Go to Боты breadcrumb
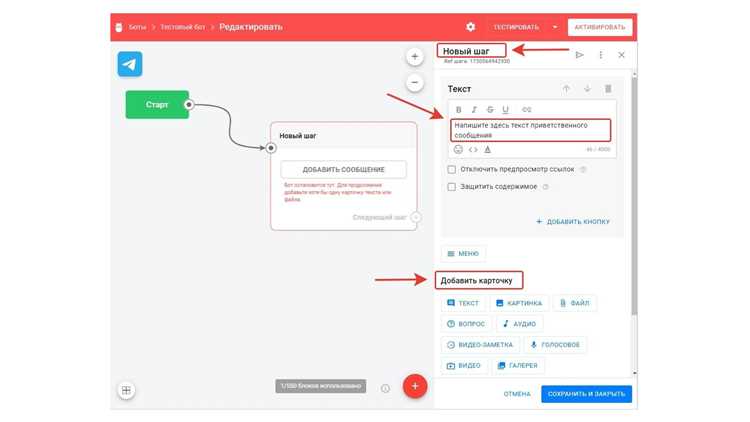The width and height of the screenshot is (750, 422). click(x=137, y=27)
